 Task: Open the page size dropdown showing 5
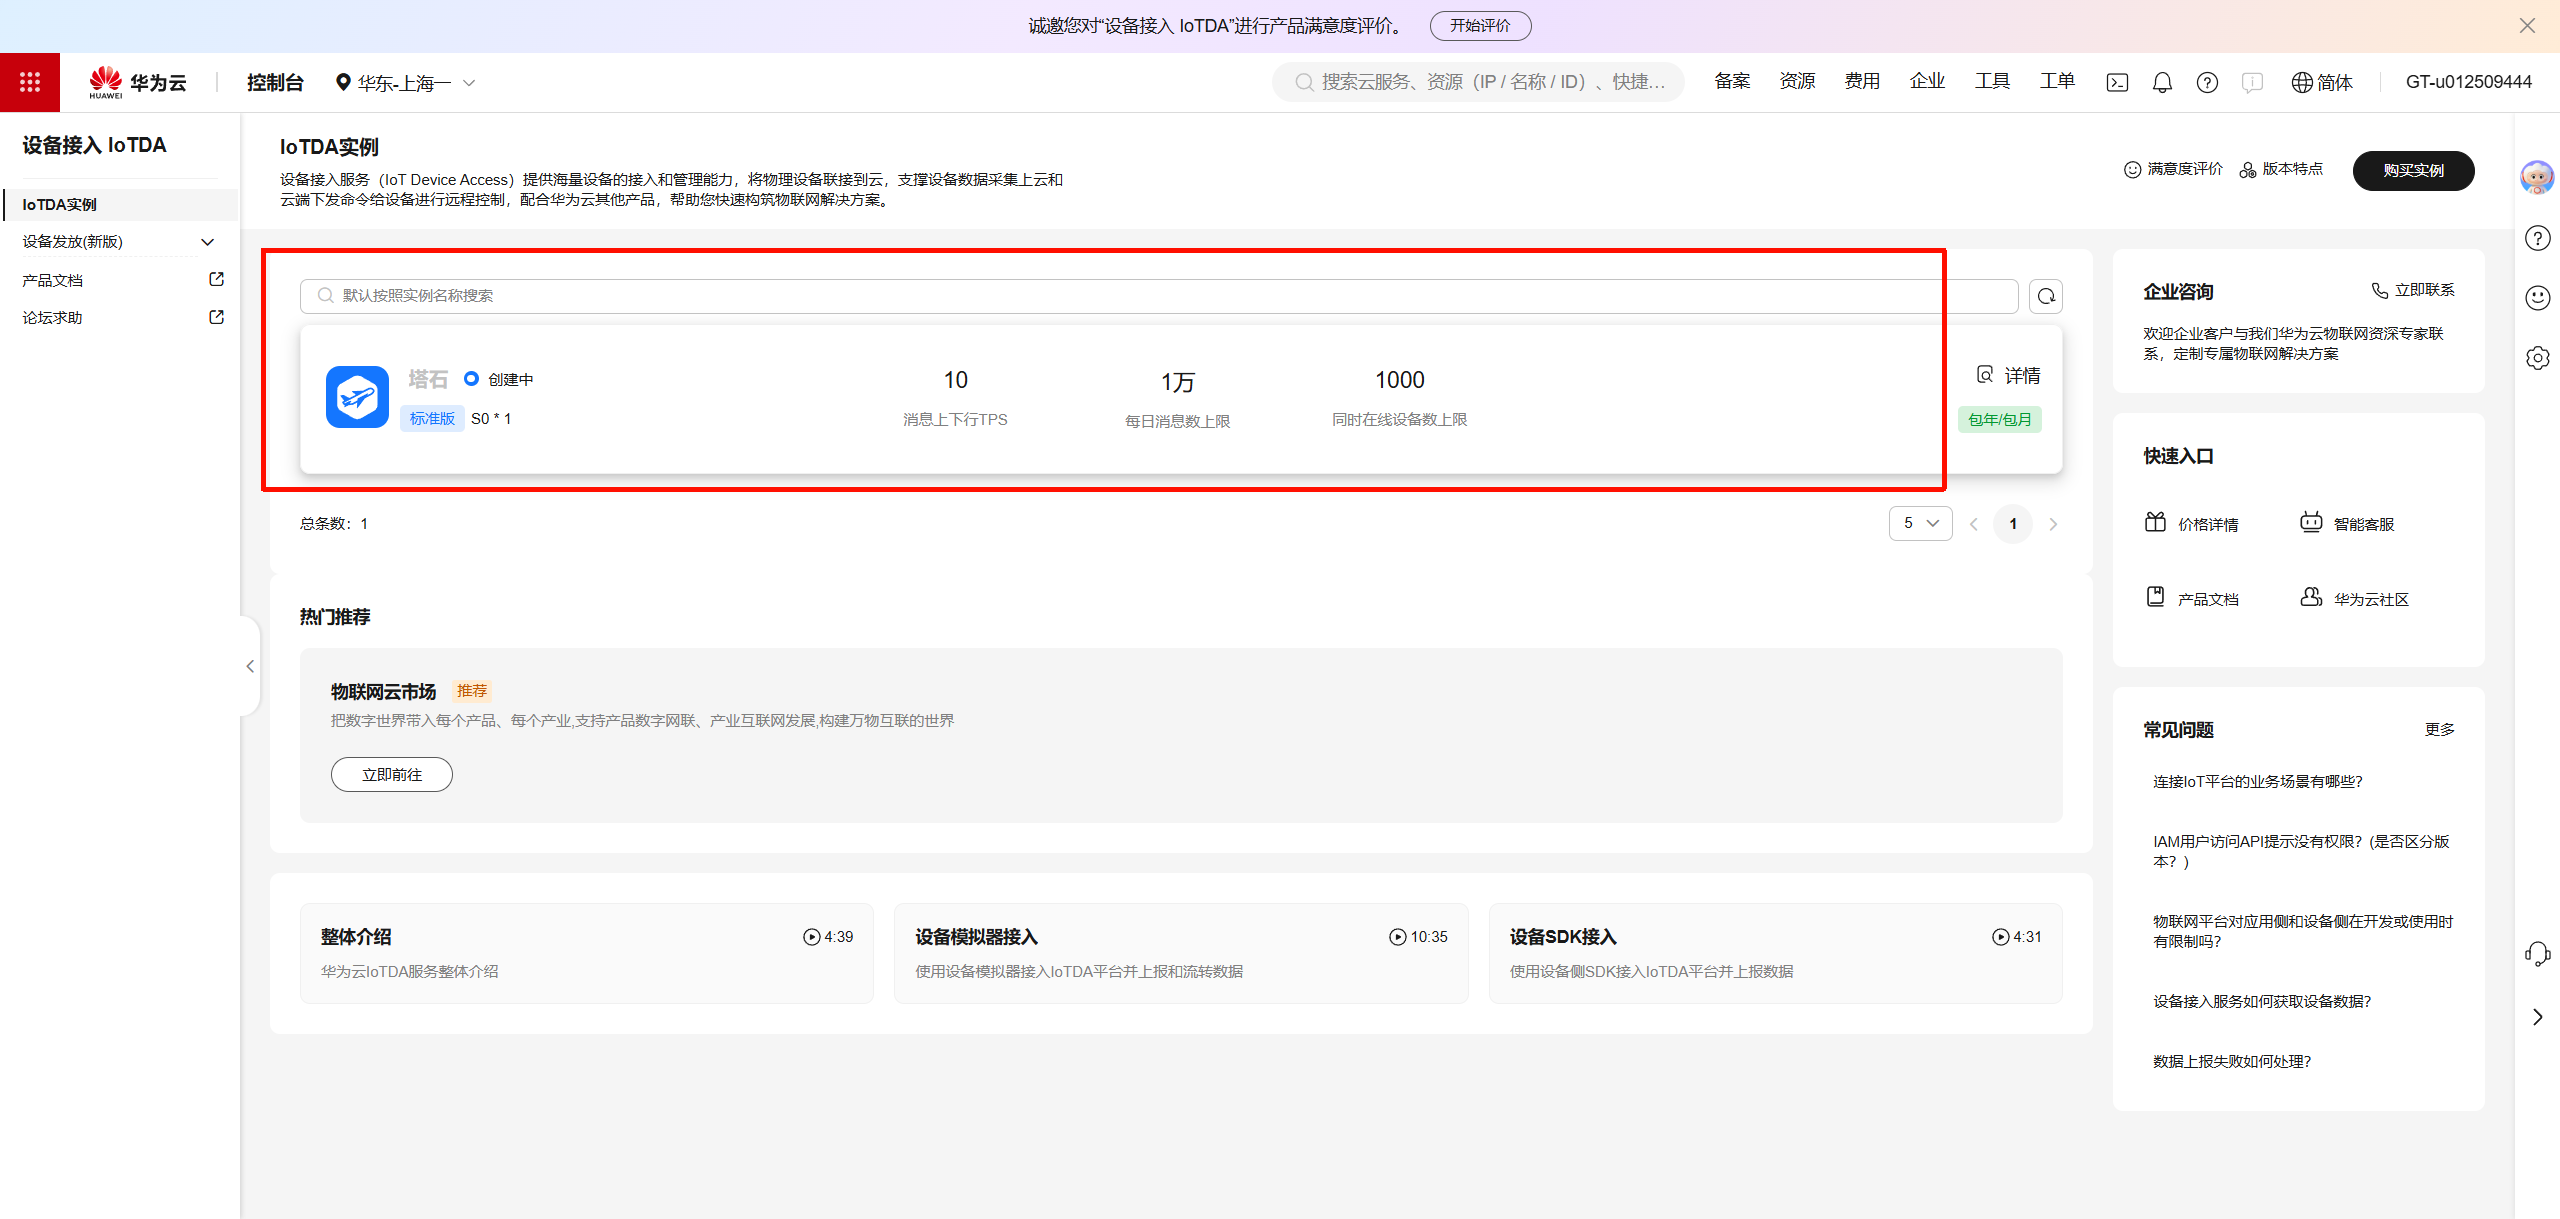click(x=1920, y=523)
